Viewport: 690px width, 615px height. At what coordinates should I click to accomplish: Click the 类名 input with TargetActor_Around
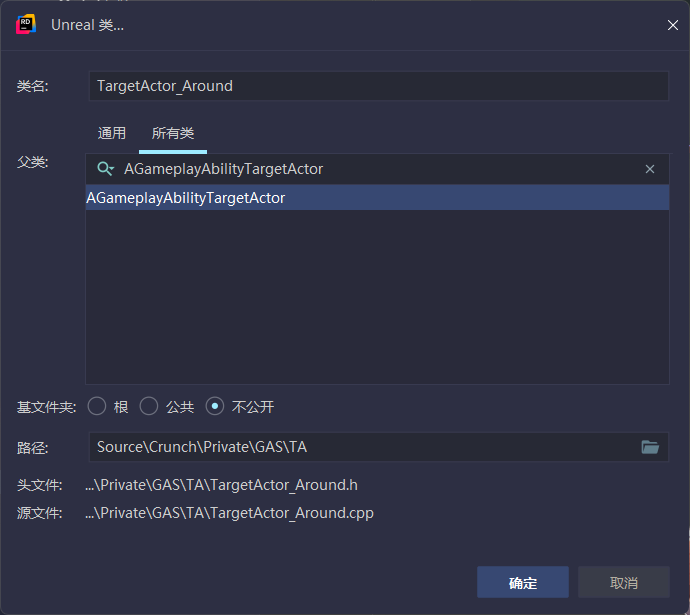(x=379, y=86)
